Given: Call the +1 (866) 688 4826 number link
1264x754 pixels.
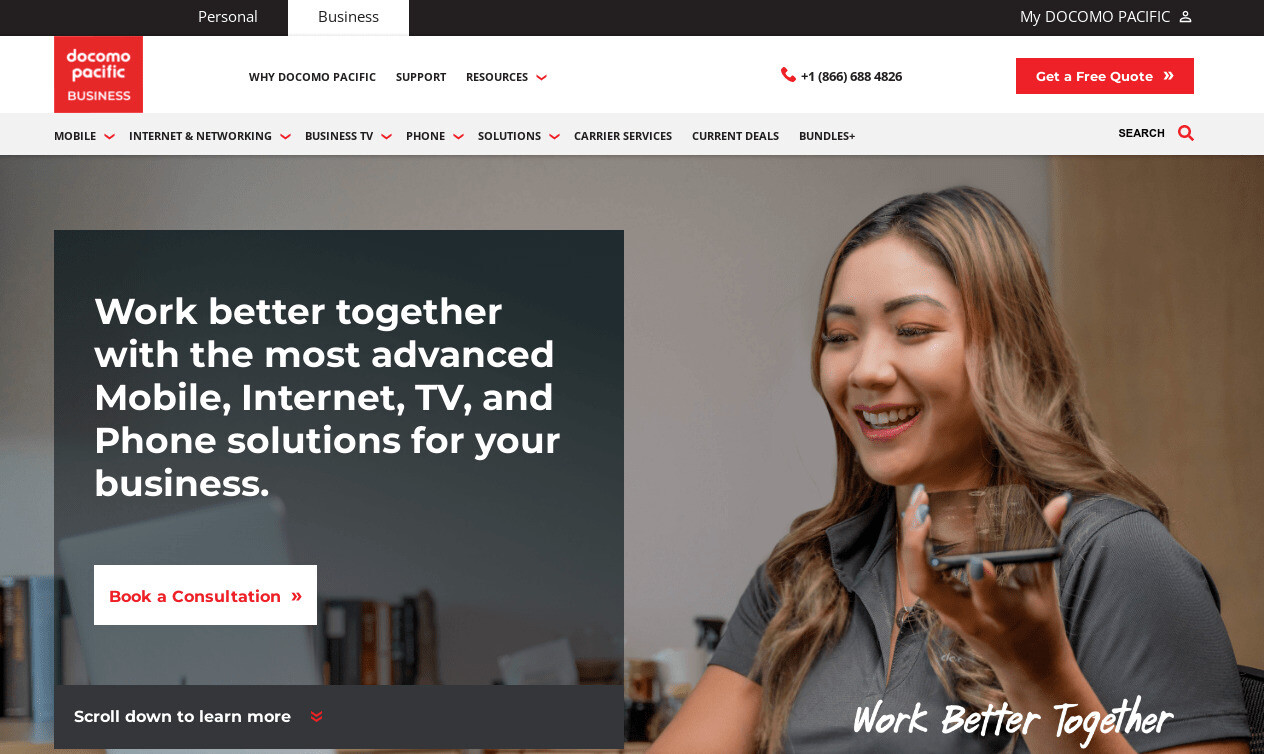Looking at the screenshot, I should (x=851, y=76).
